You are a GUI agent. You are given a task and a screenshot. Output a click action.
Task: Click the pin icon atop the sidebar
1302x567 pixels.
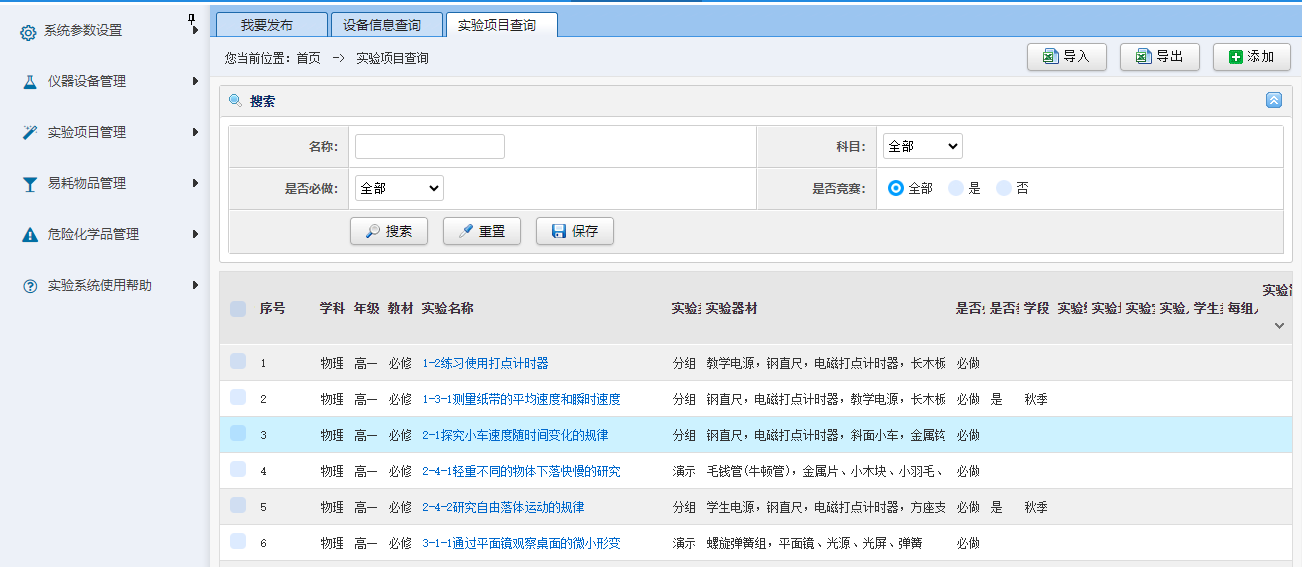[x=193, y=24]
